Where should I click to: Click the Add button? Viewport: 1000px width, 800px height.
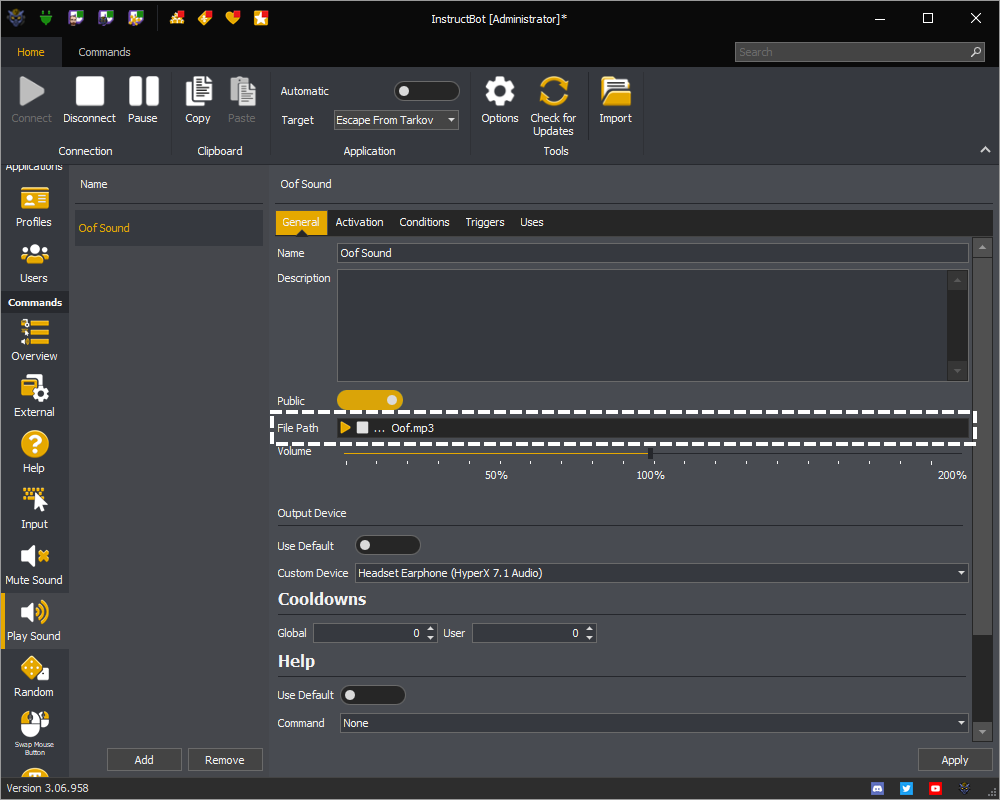tap(144, 760)
